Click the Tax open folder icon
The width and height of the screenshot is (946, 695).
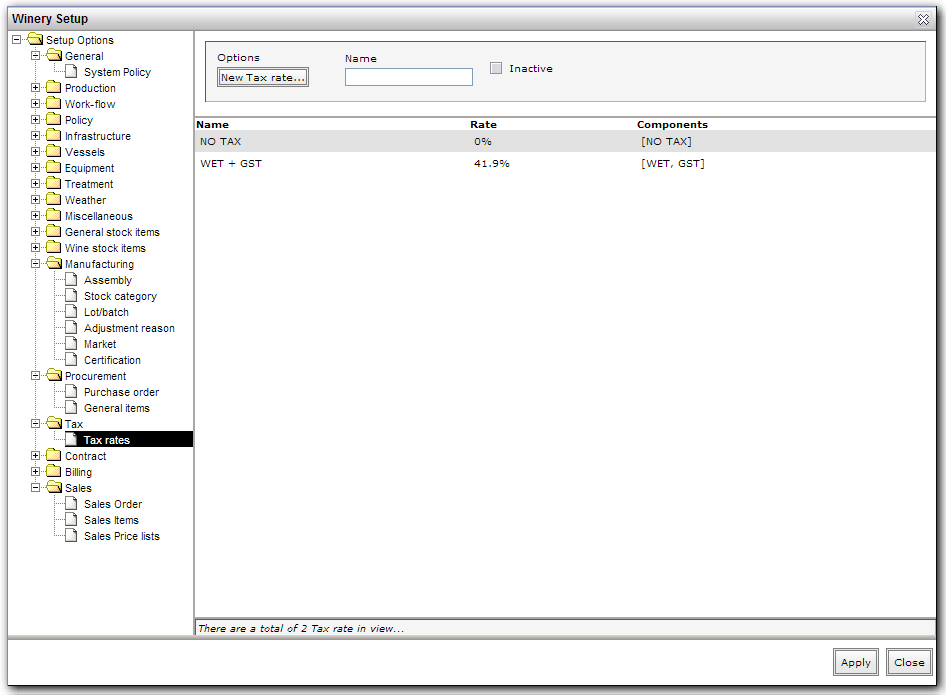click(54, 424)
